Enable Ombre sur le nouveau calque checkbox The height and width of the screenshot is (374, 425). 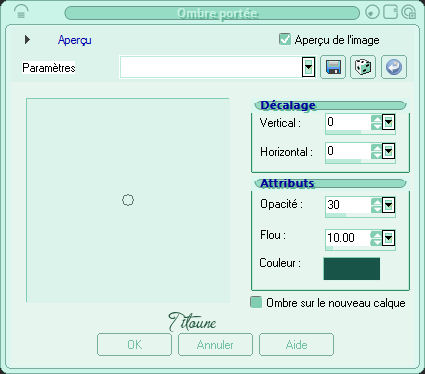coord(256,302)
